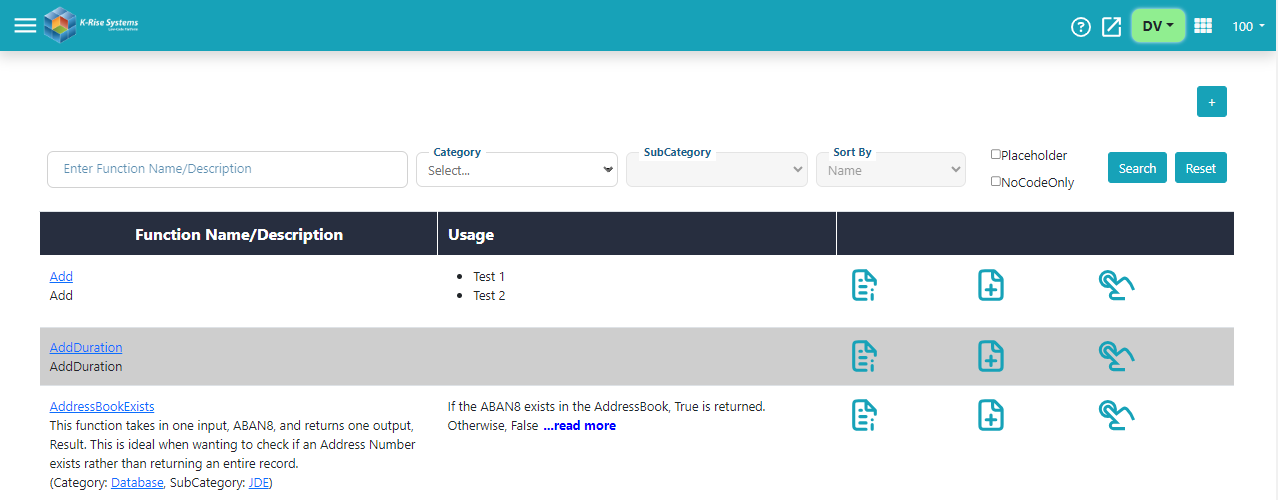The width and height of the screenshot is (1278, 500).
Task: Expand the DV environment dropdown
Action: point(1158,26)
